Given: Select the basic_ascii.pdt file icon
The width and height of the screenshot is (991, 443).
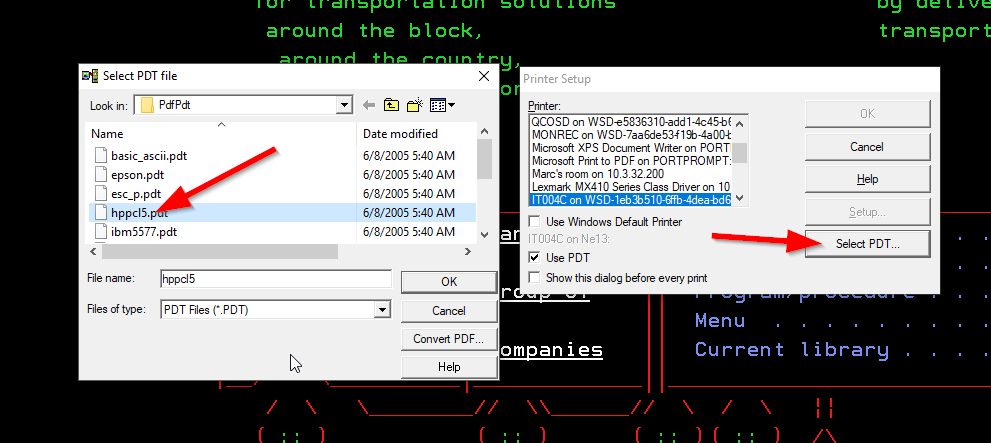Looking at the screenshot, I should [100, 155].
